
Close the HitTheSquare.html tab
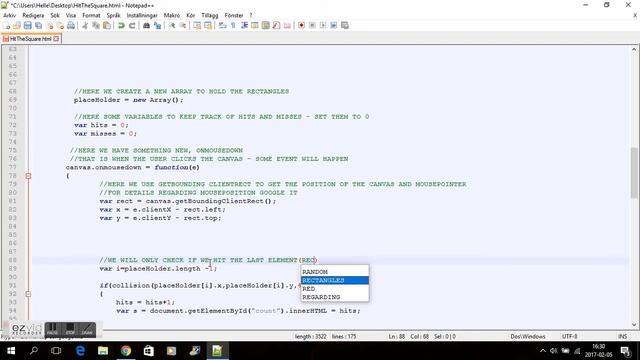(56, 39)
